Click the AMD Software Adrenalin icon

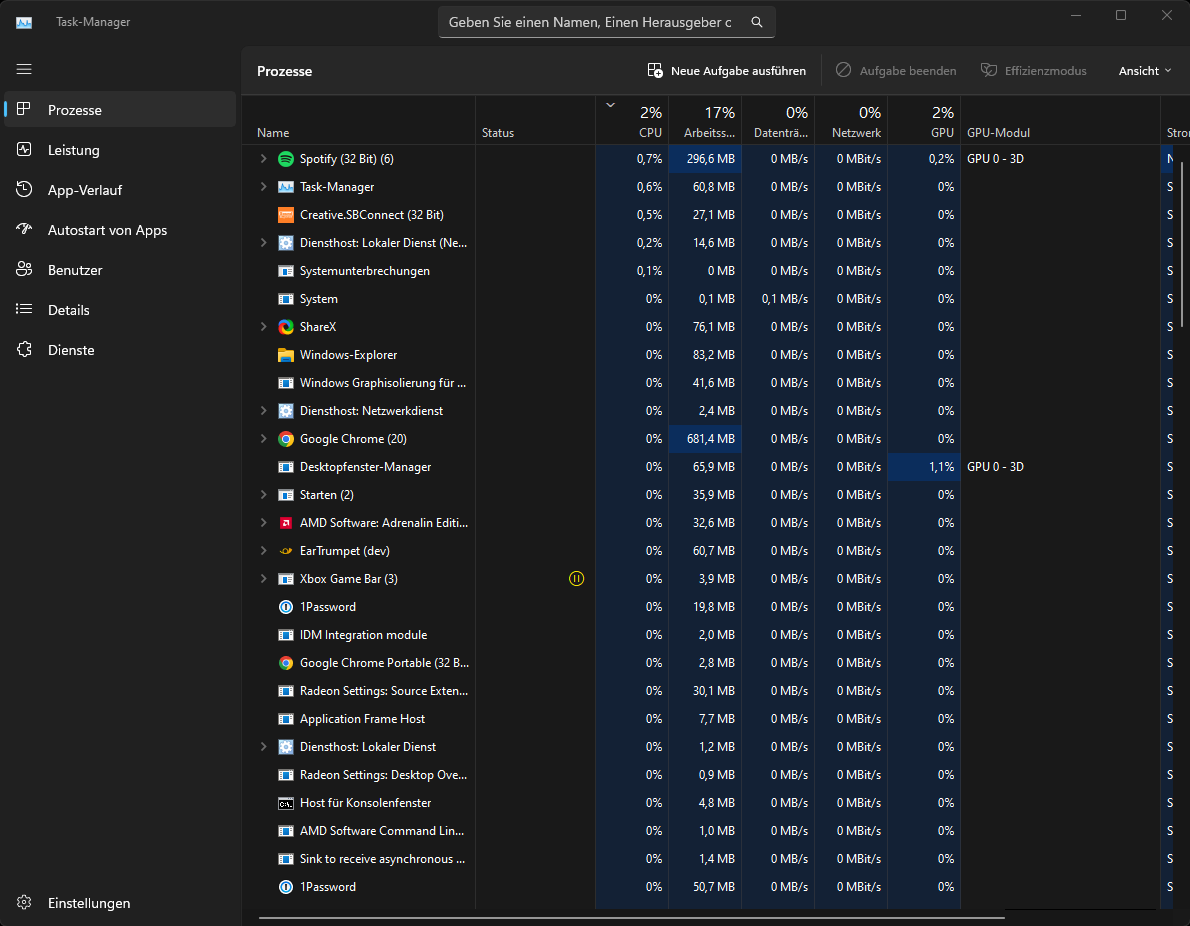tap(285, 523)
